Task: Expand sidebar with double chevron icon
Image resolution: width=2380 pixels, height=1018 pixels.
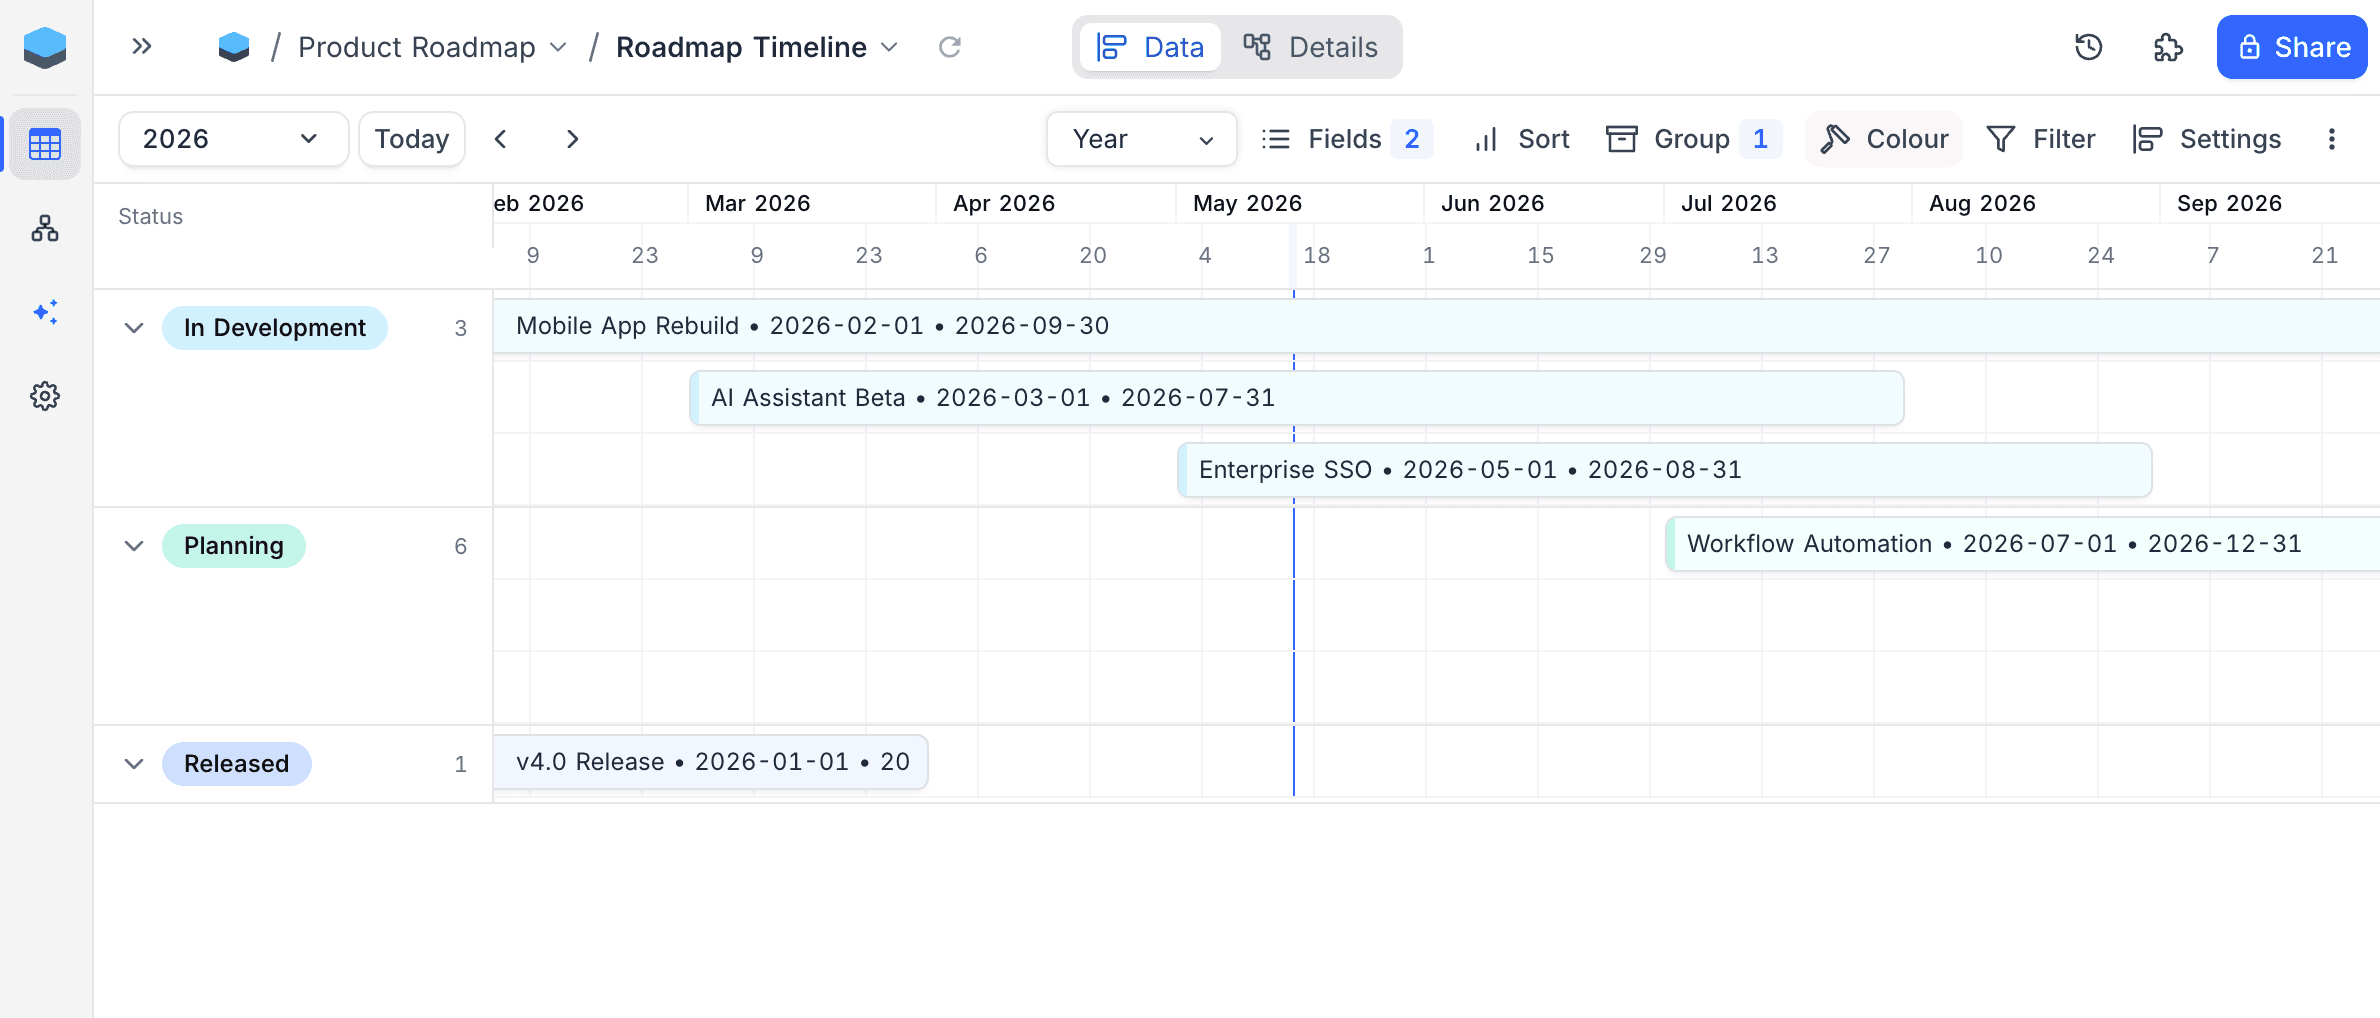Action: coord(142,46)
